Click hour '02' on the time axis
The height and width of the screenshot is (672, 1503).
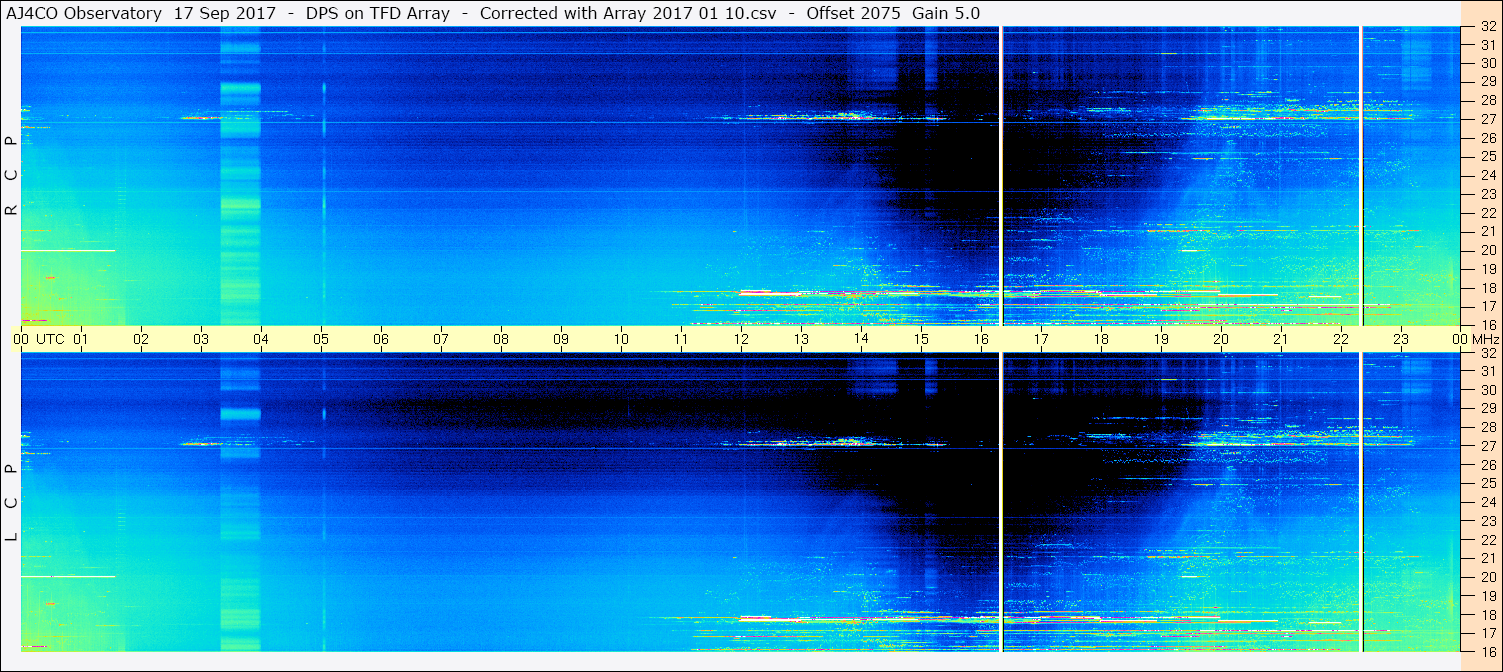141,339
